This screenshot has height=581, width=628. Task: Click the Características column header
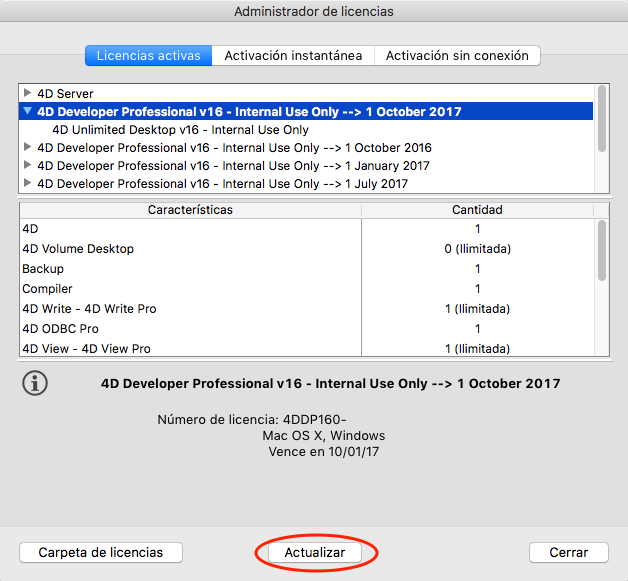pyautogui.click(x=190, y=210)
